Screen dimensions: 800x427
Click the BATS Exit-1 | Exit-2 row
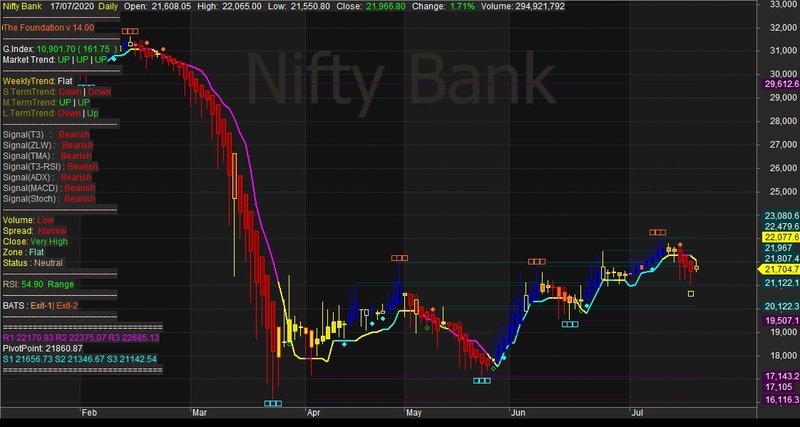pos(40,306)
